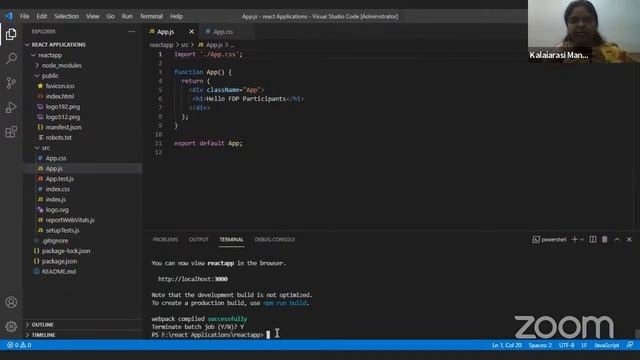
Task: Open Explorer more actions ellipsis
Action: pos(131,31)
